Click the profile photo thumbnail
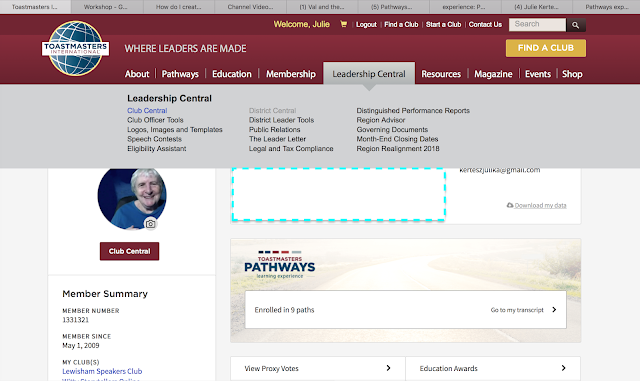Screen dimensions: 640x381 [132, 198]
